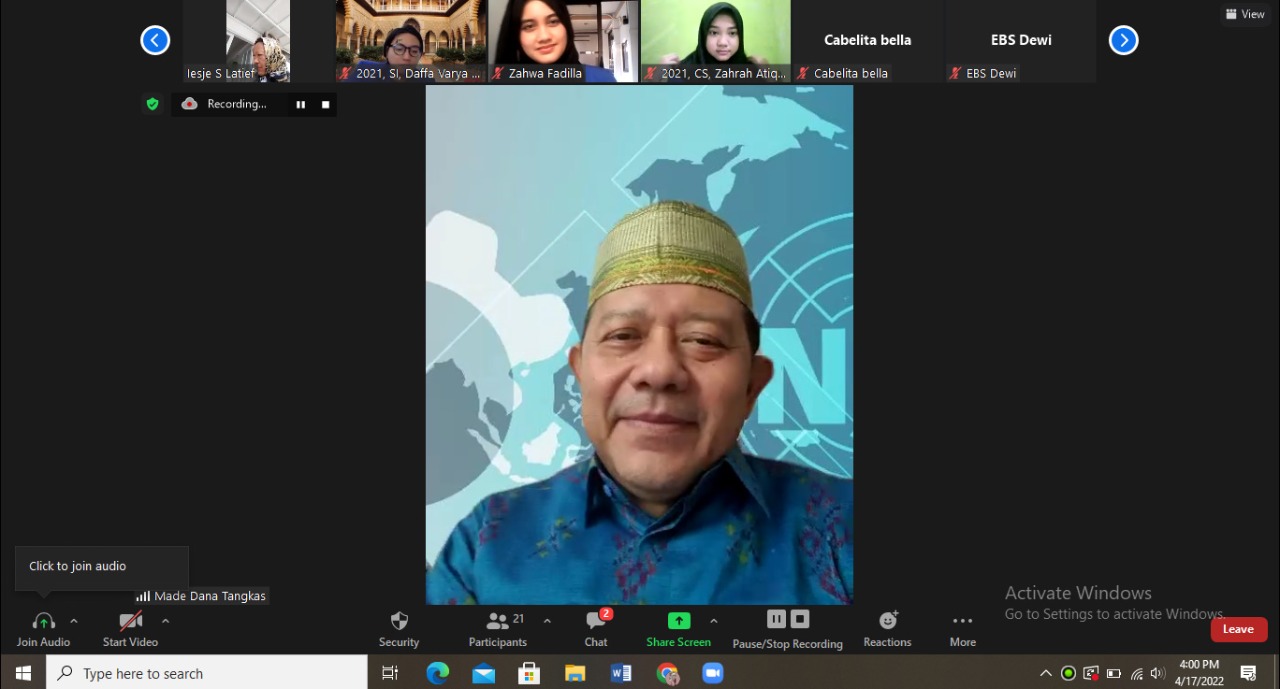Leave the meeting

coord(1238,629)
